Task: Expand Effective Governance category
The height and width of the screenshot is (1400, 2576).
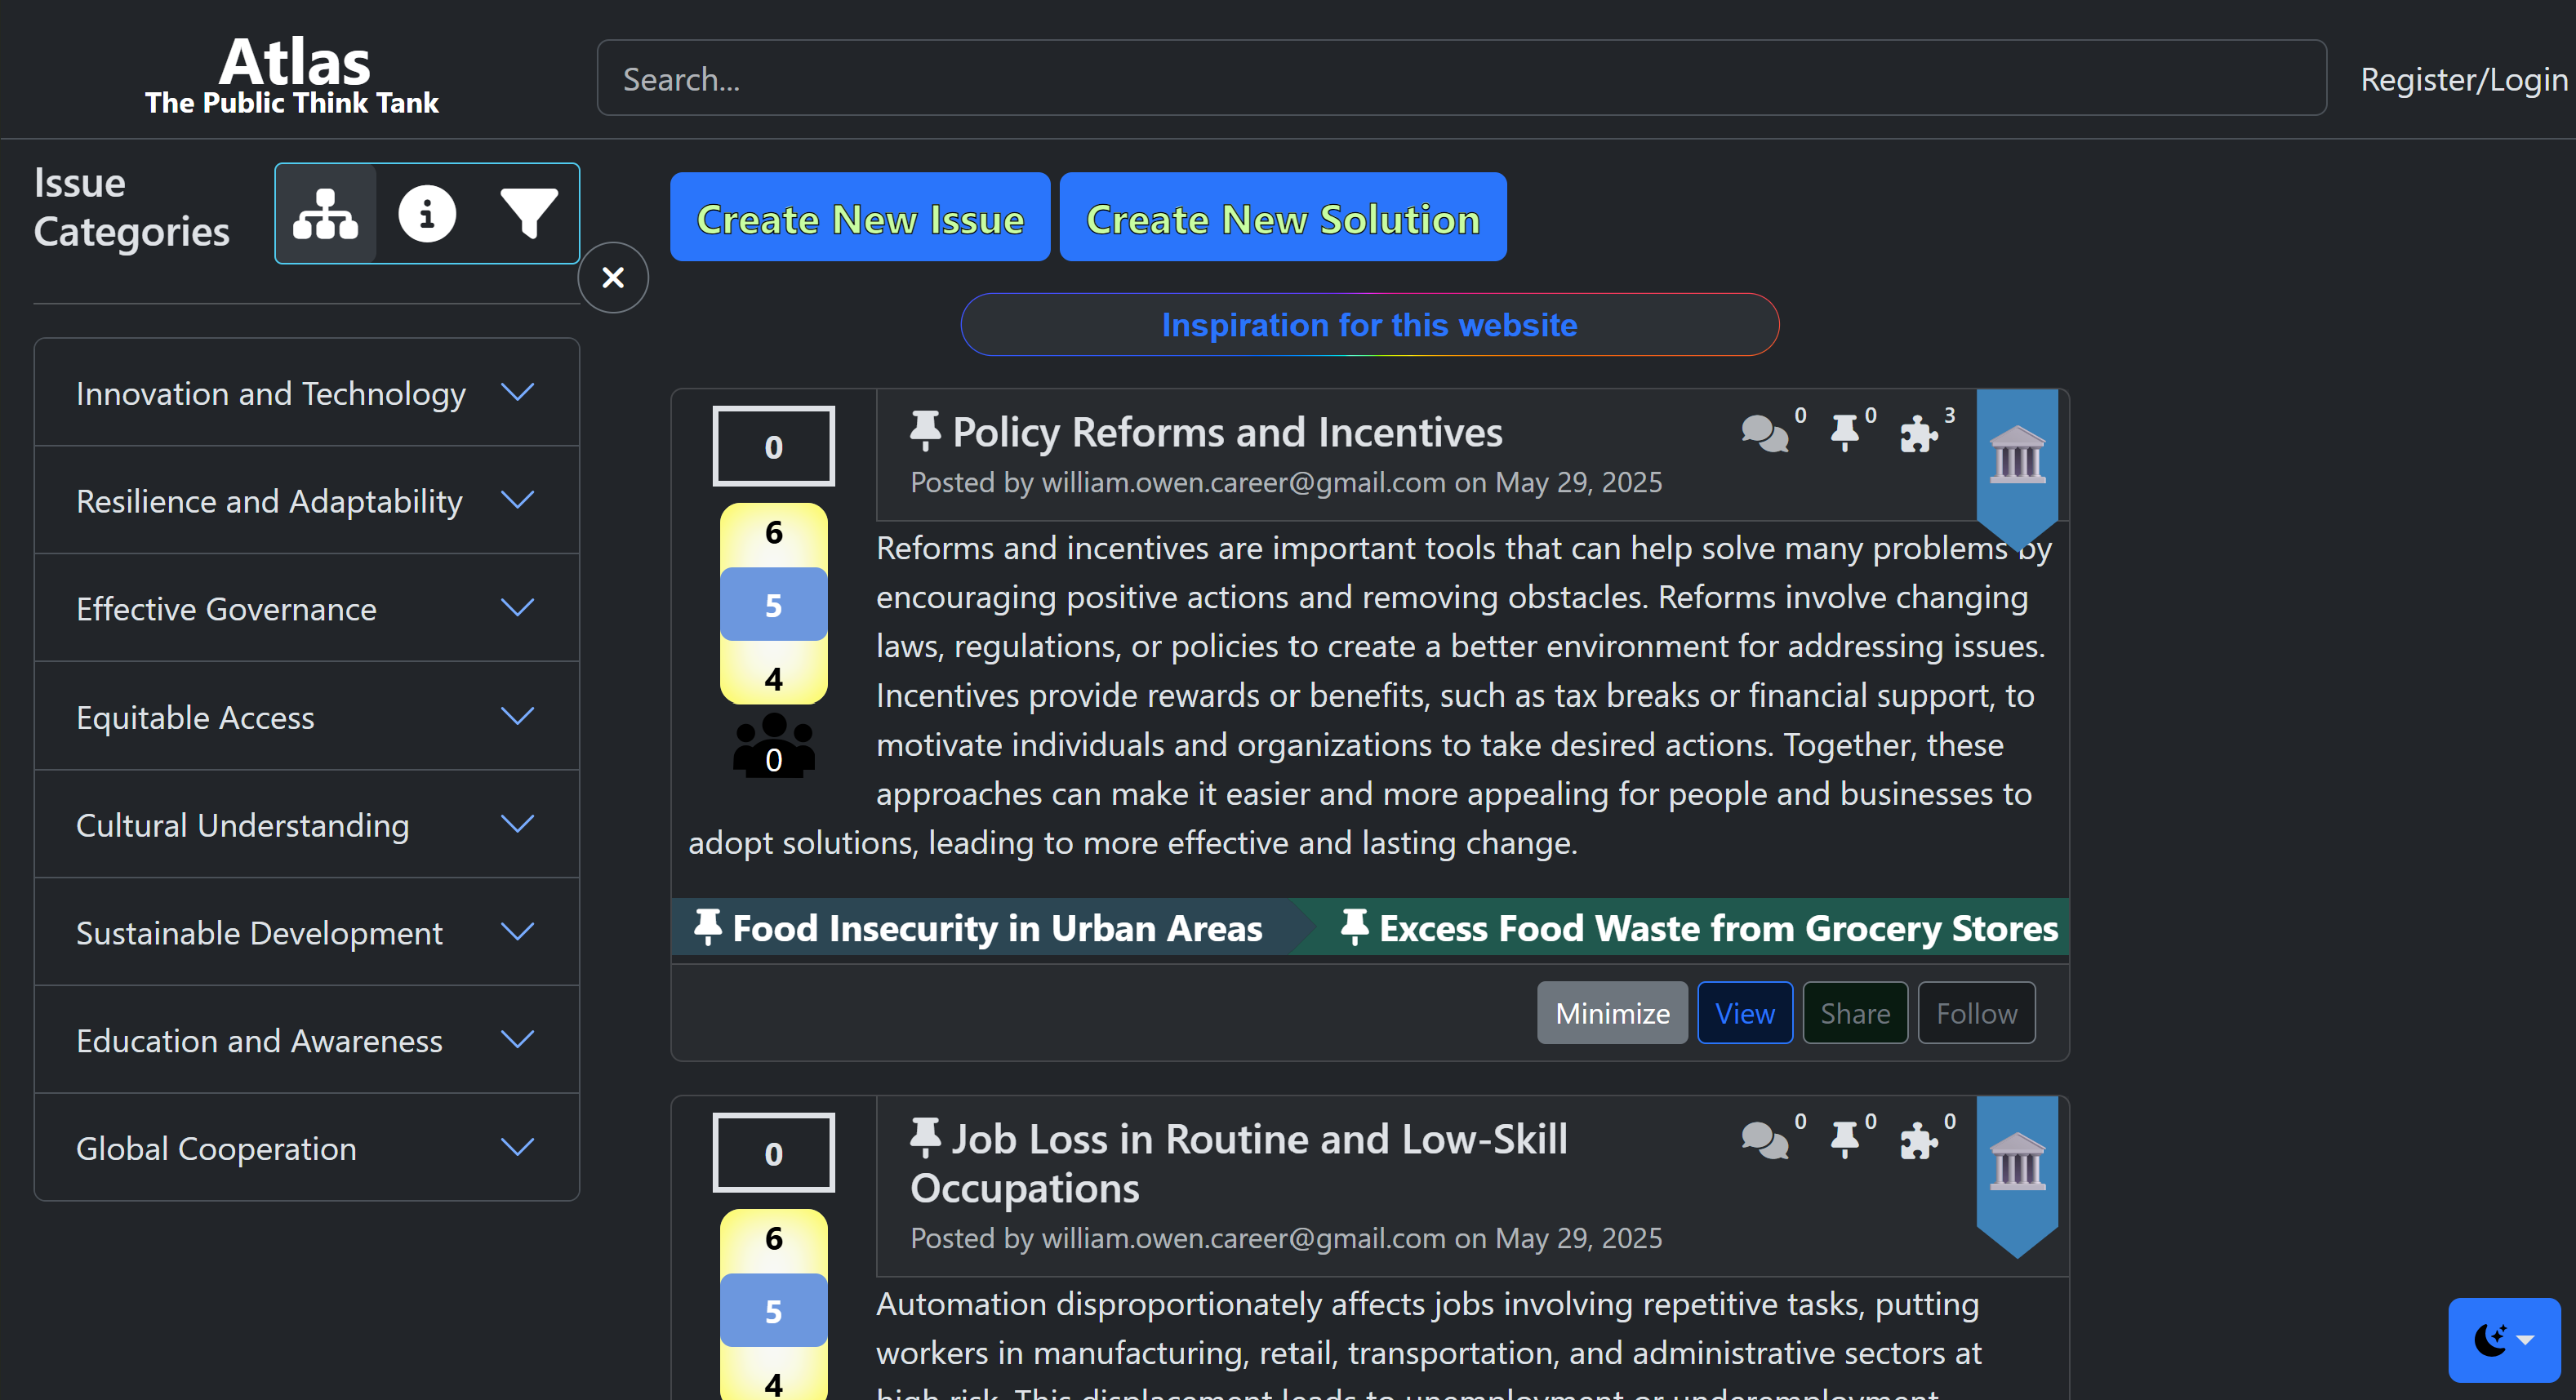Action: (x=306, y=608)
